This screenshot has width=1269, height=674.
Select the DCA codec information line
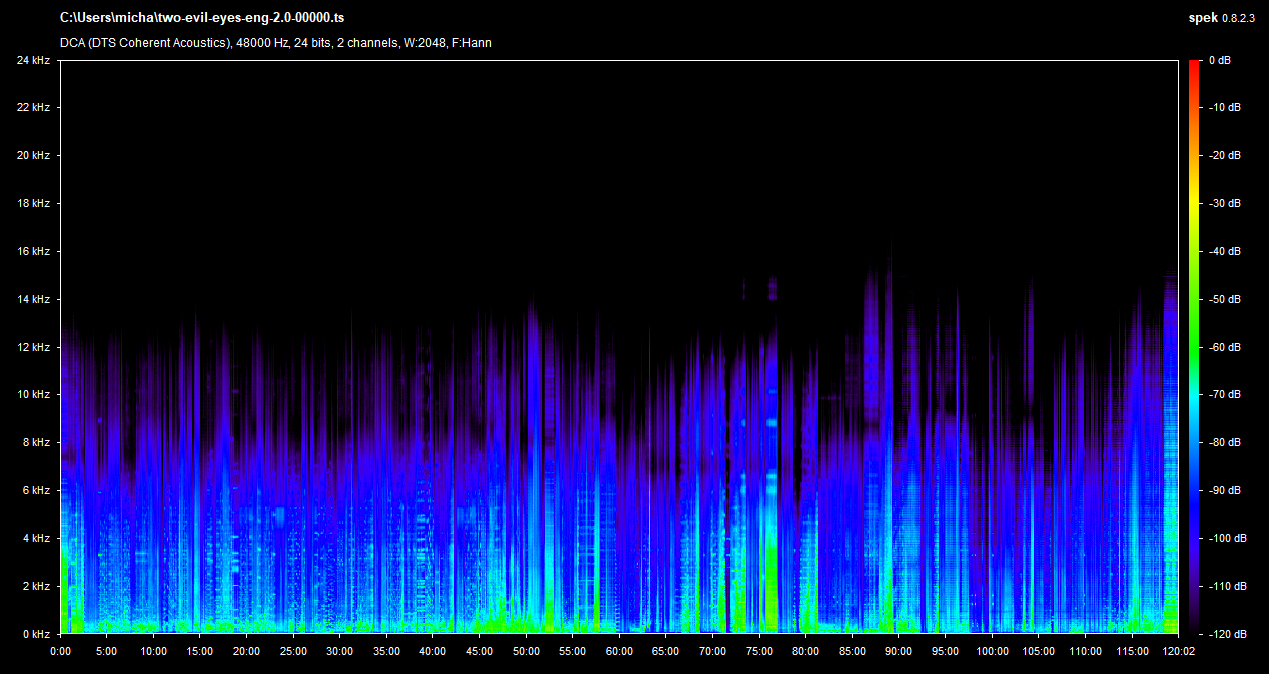click(275, 43)
